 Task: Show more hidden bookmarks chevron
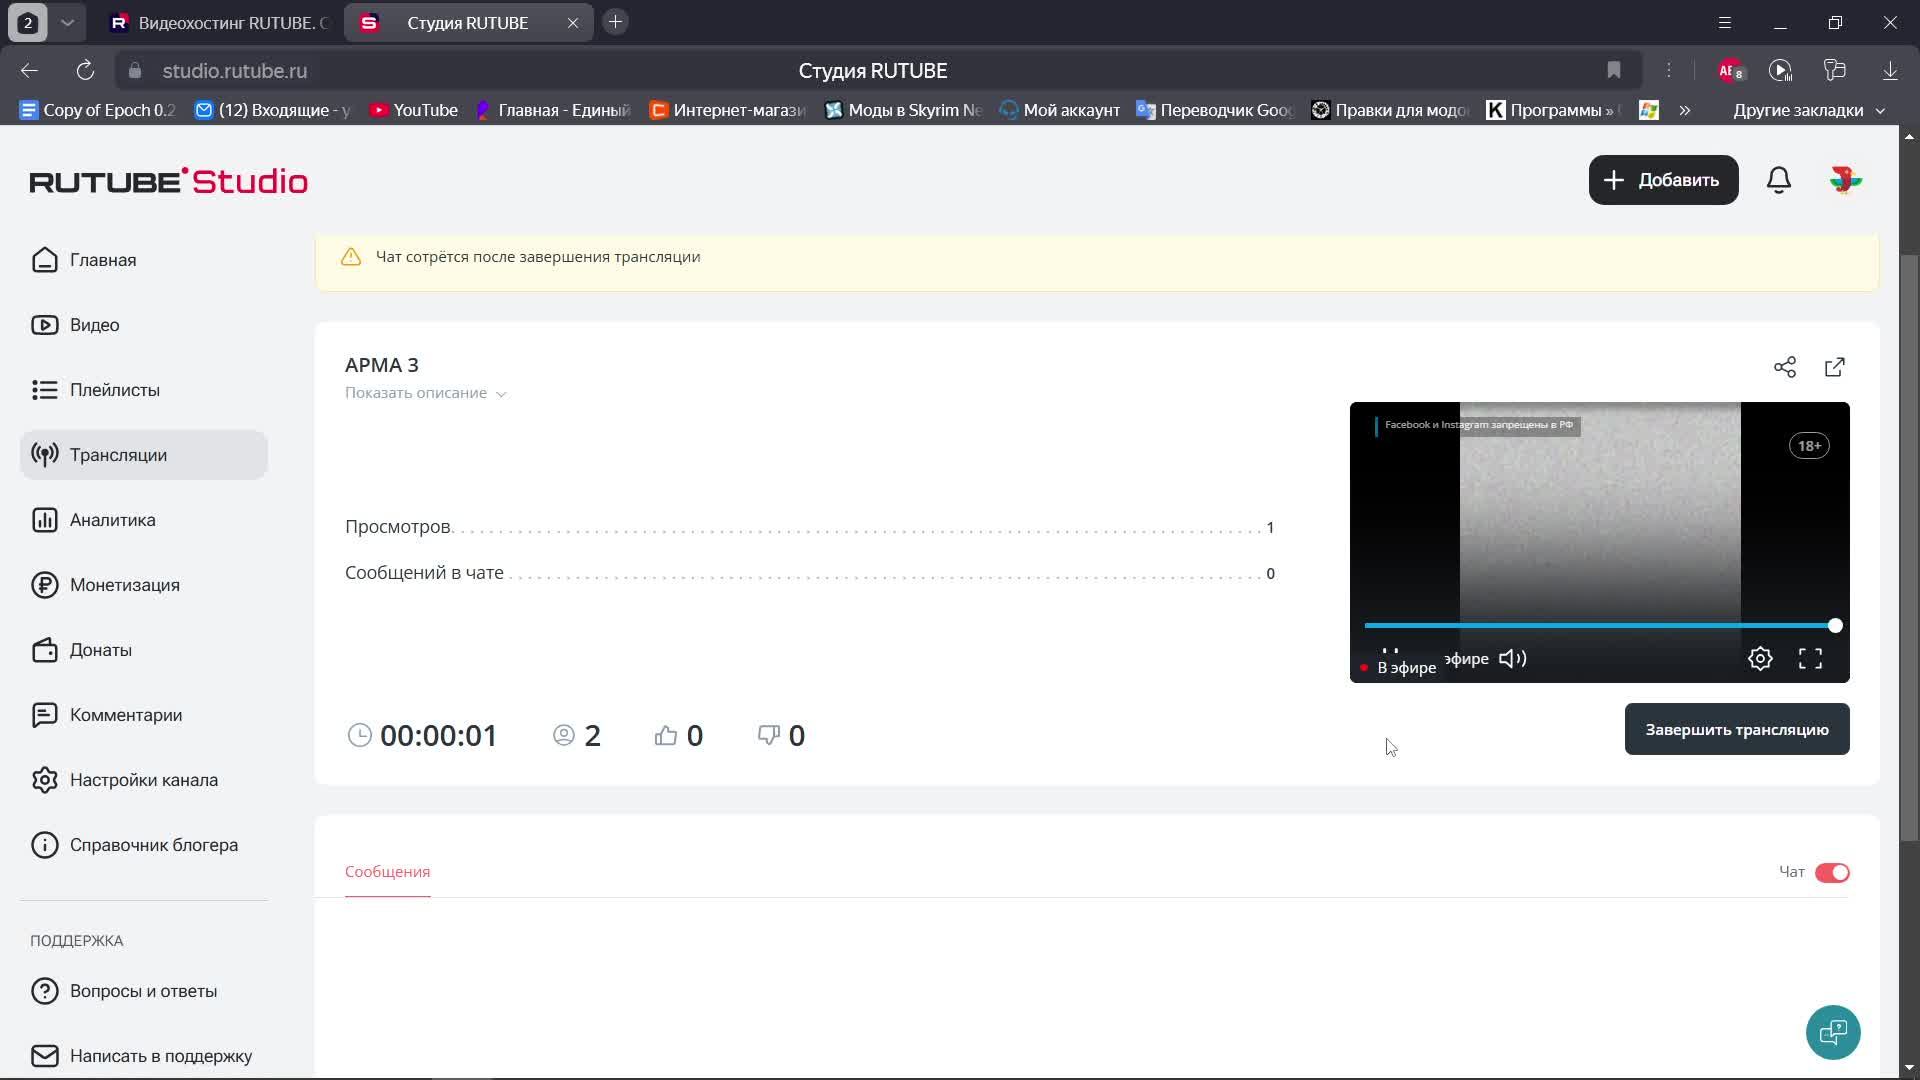[x=1685, y=110]
